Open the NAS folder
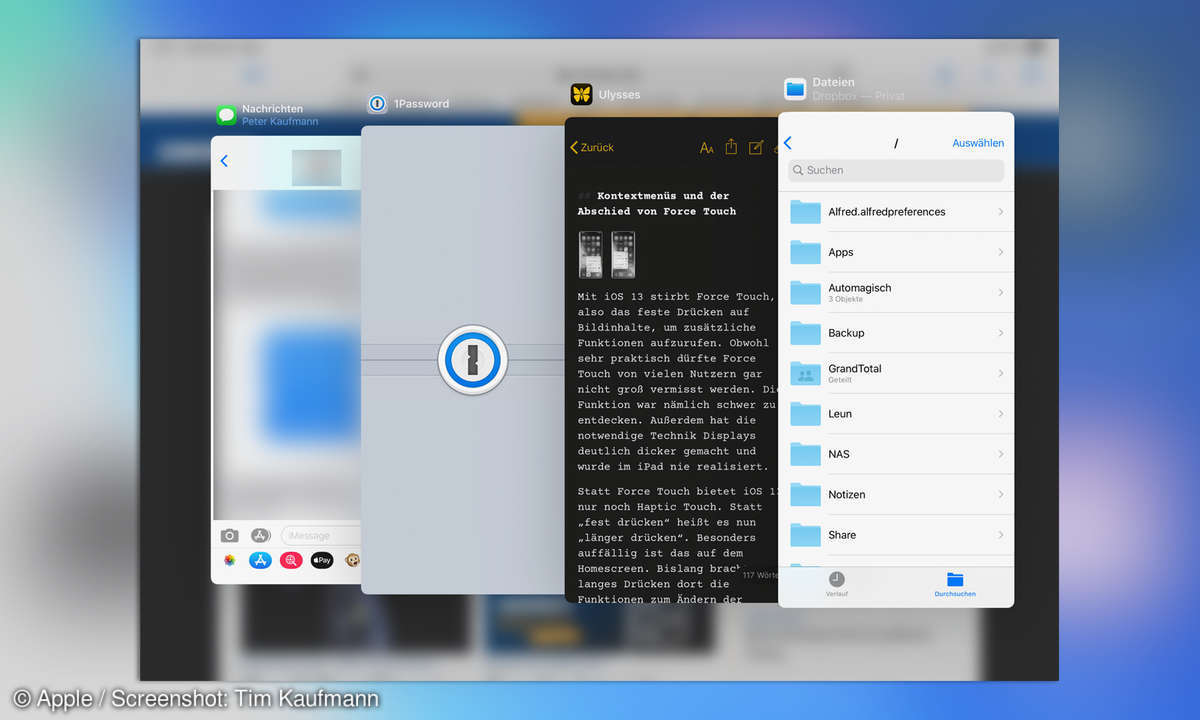 pos(896,454)
